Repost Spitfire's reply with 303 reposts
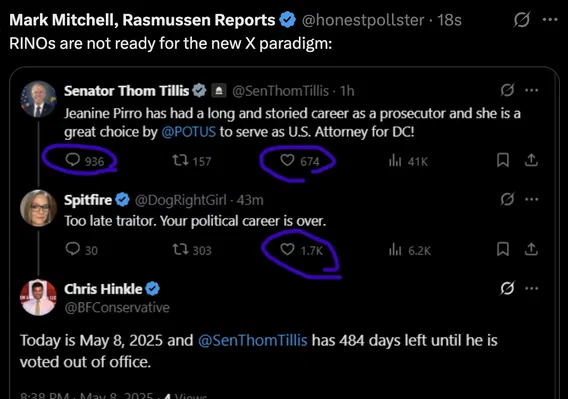 click(x=180, y=249)
